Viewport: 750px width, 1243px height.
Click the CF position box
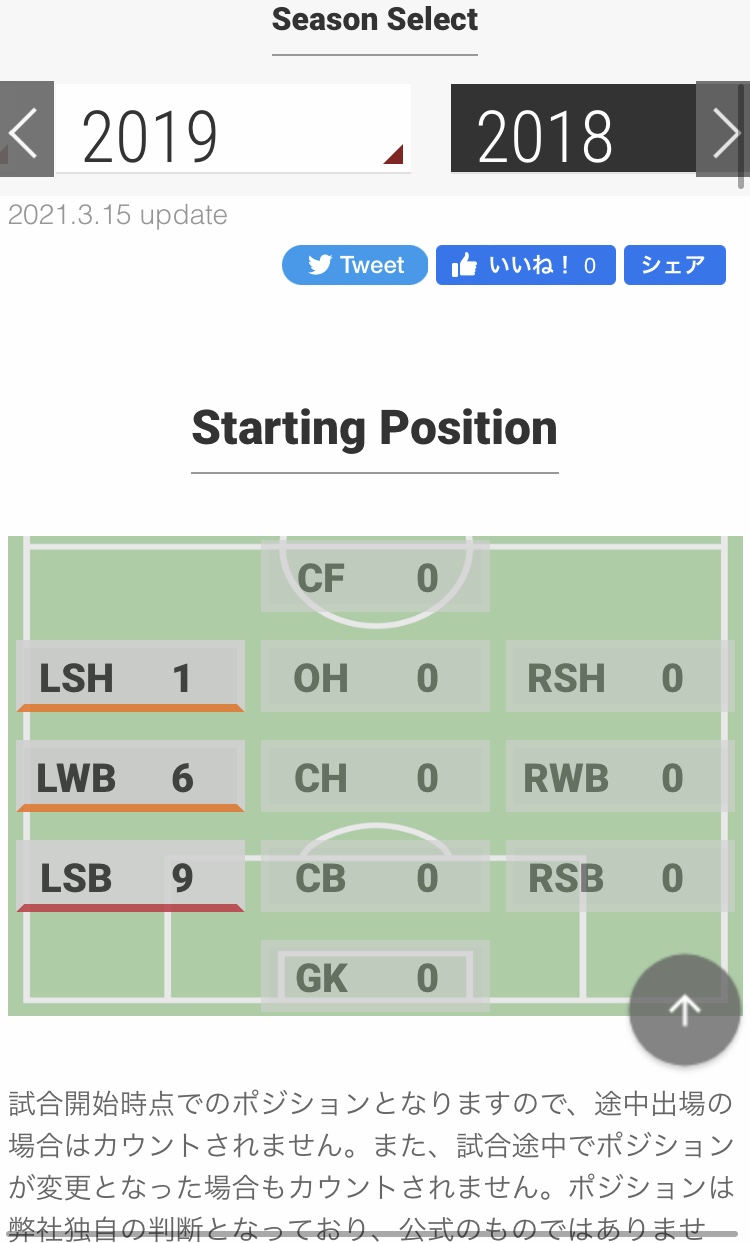[375, 578]
